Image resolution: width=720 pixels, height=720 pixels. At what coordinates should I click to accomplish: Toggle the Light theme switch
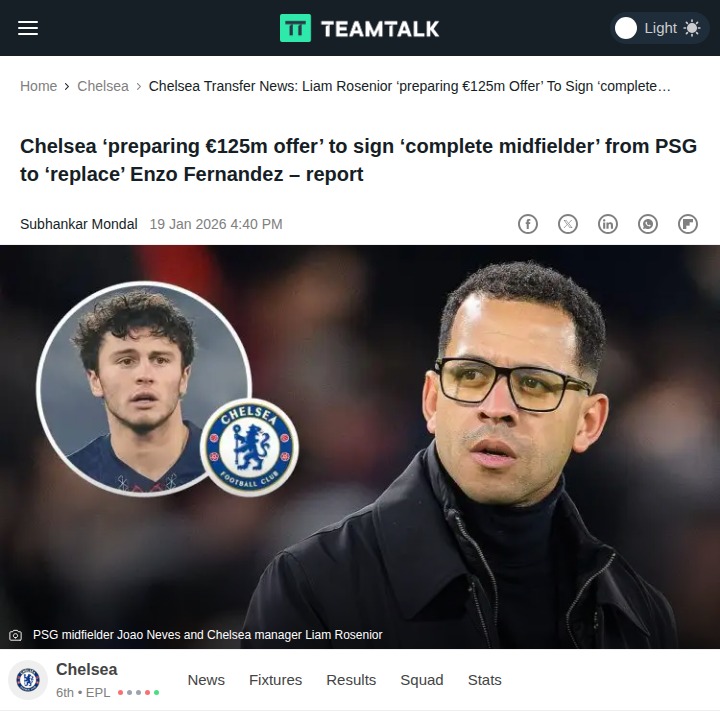click(659, 28)
